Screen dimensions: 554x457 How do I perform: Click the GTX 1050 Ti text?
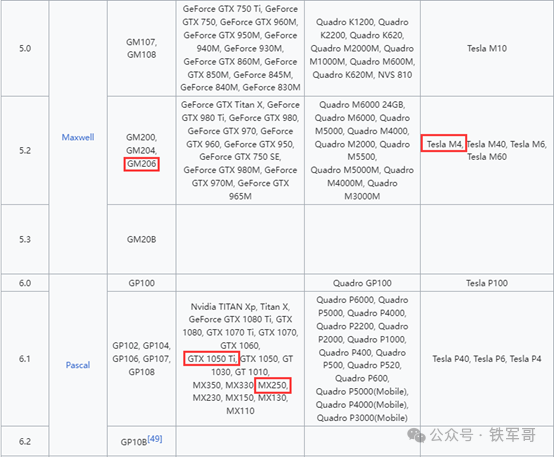coord(212,359)
